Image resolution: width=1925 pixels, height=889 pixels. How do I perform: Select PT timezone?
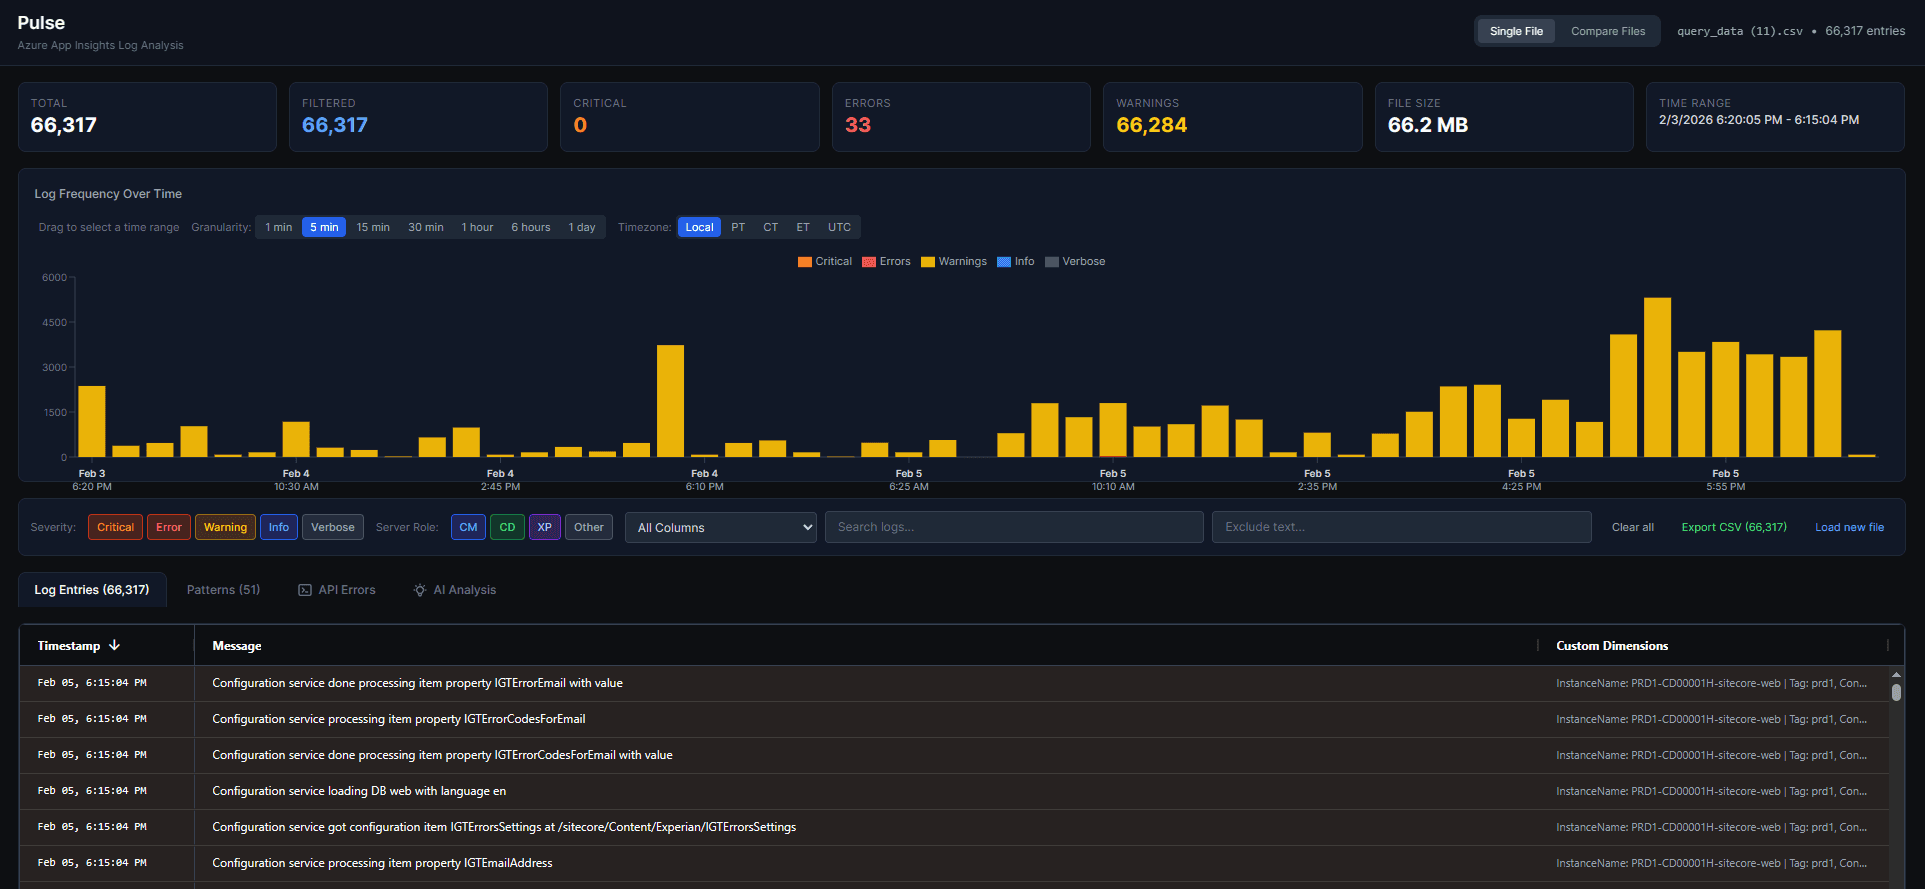(738, 227)
